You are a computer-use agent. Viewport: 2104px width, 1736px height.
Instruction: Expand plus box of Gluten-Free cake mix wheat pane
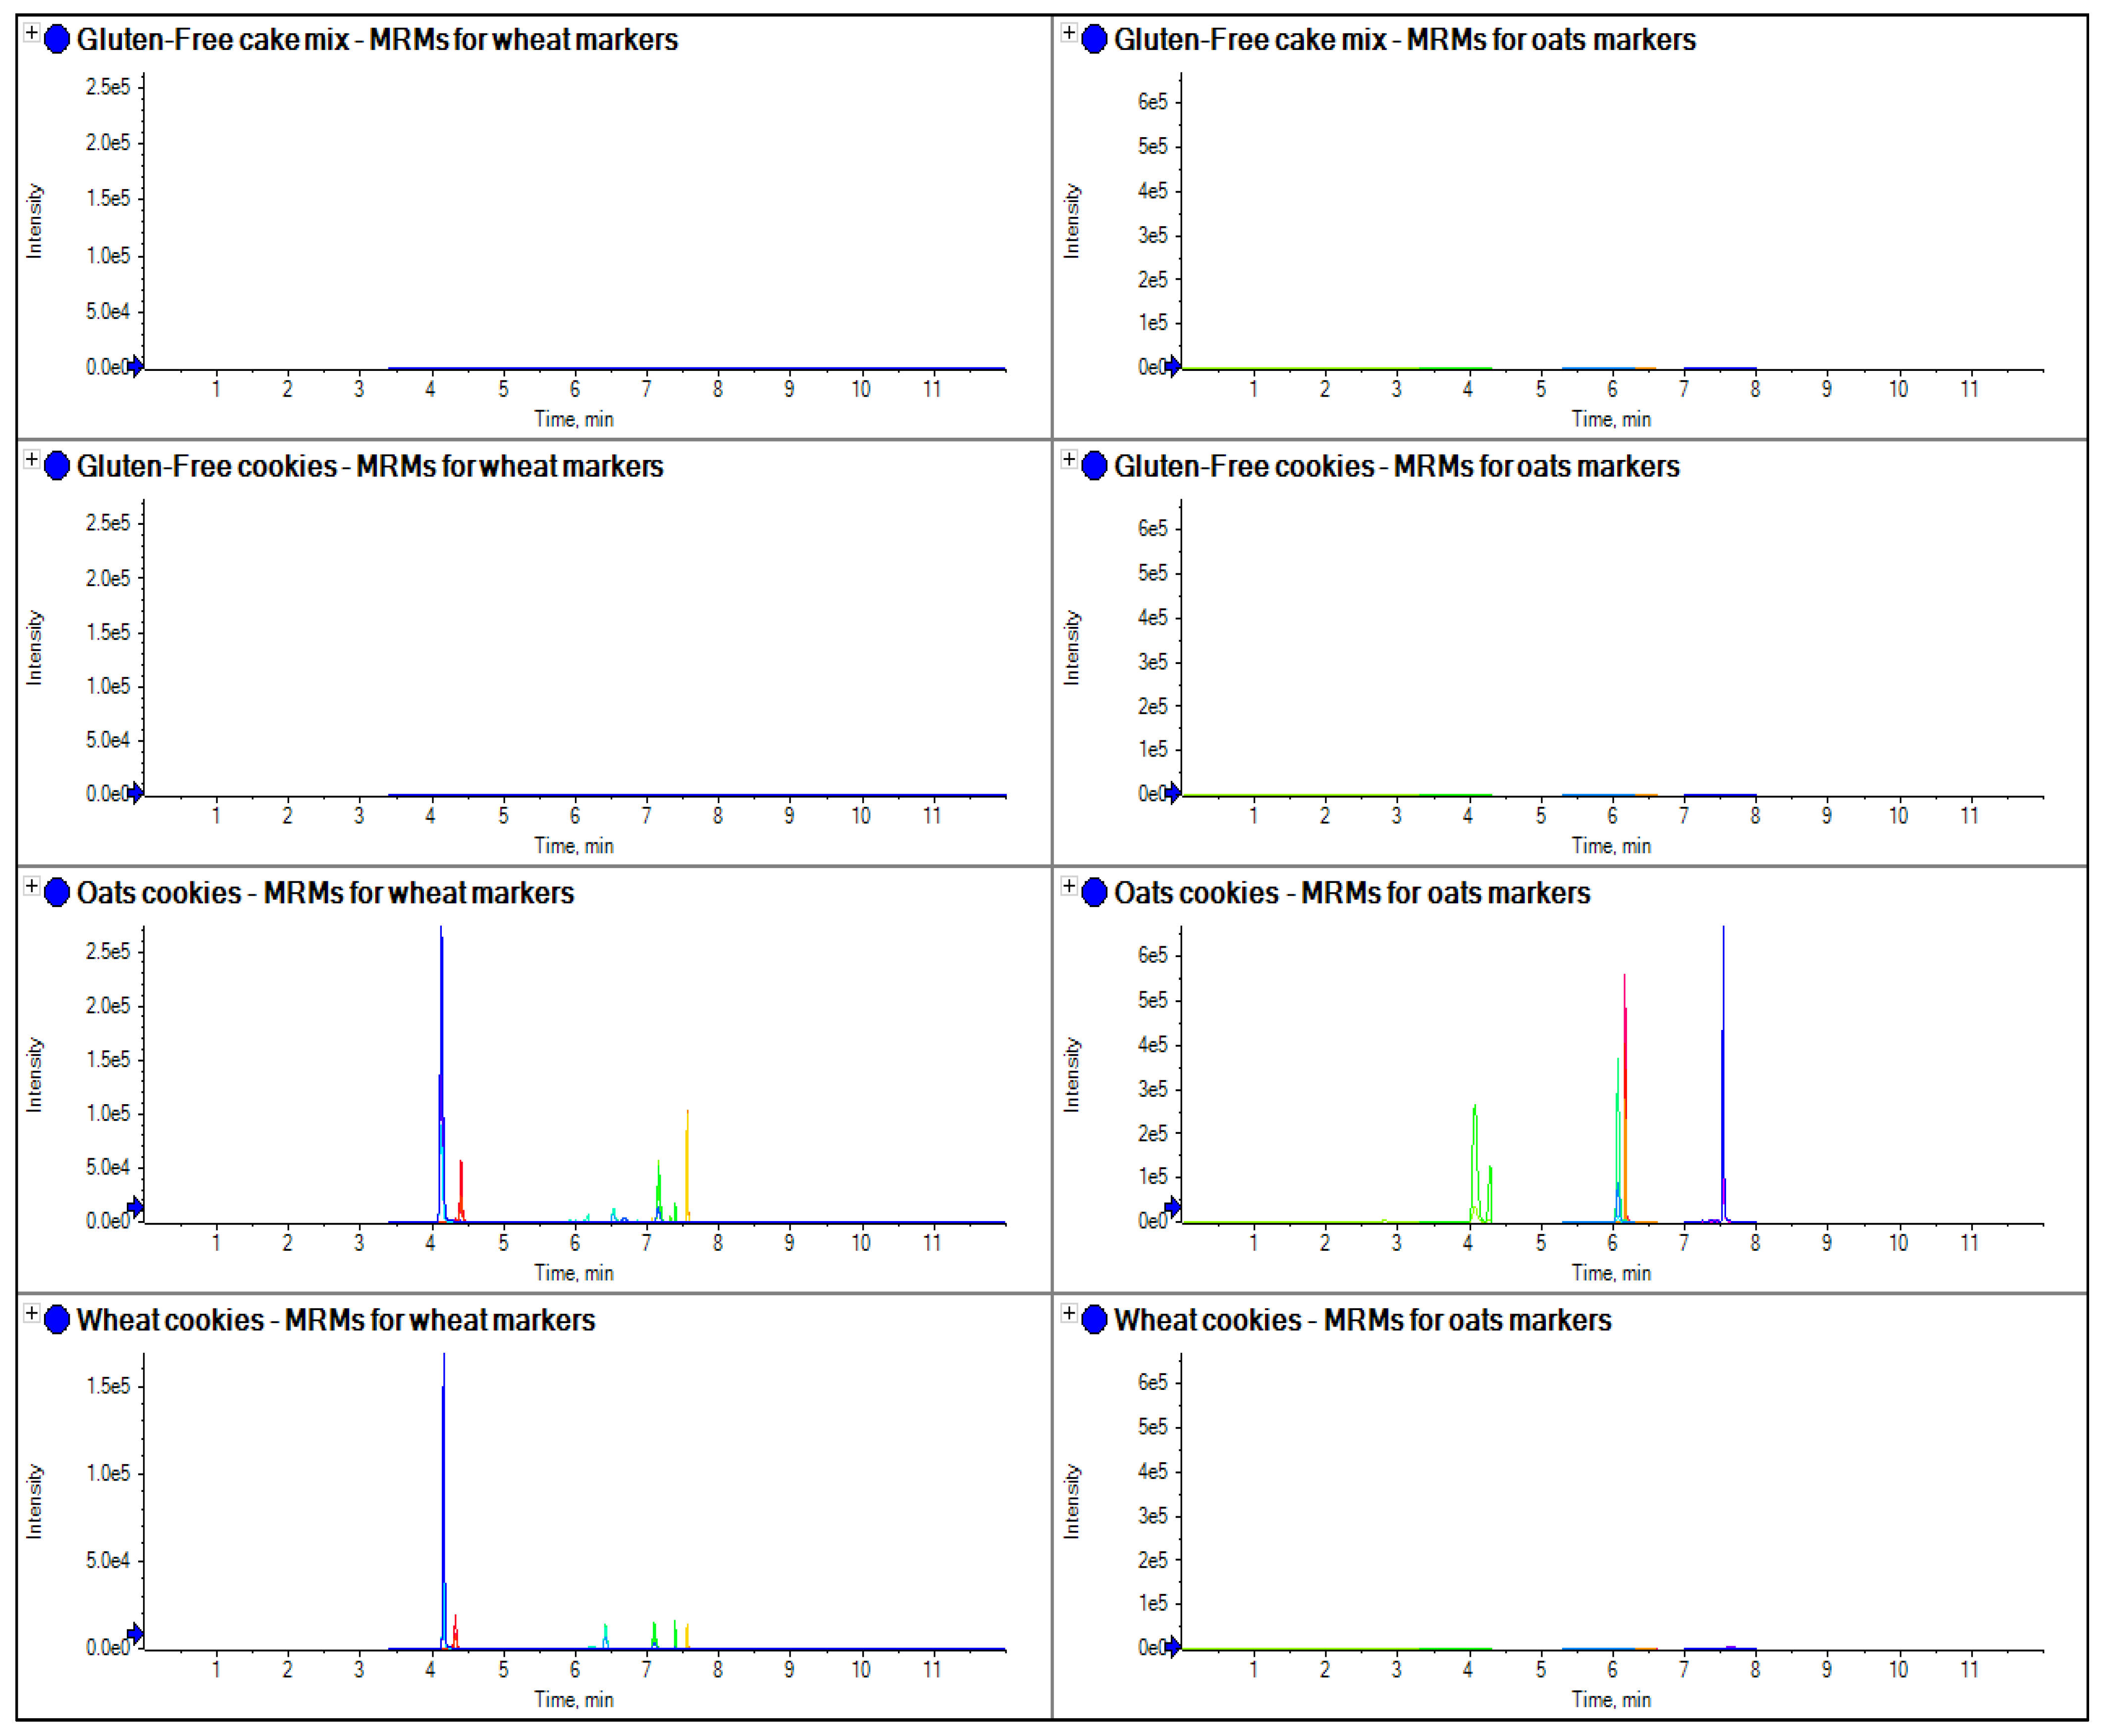32,33
